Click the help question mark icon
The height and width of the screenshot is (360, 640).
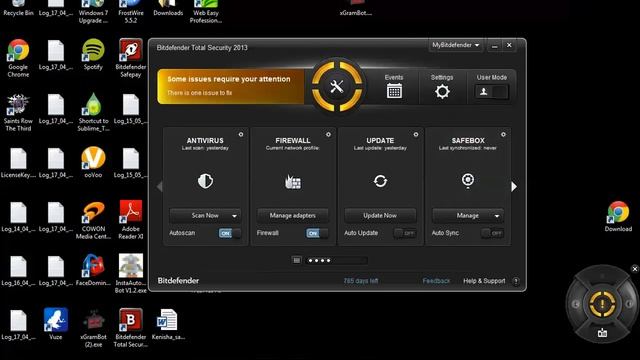pyautogui.click(x=516, y=281)
